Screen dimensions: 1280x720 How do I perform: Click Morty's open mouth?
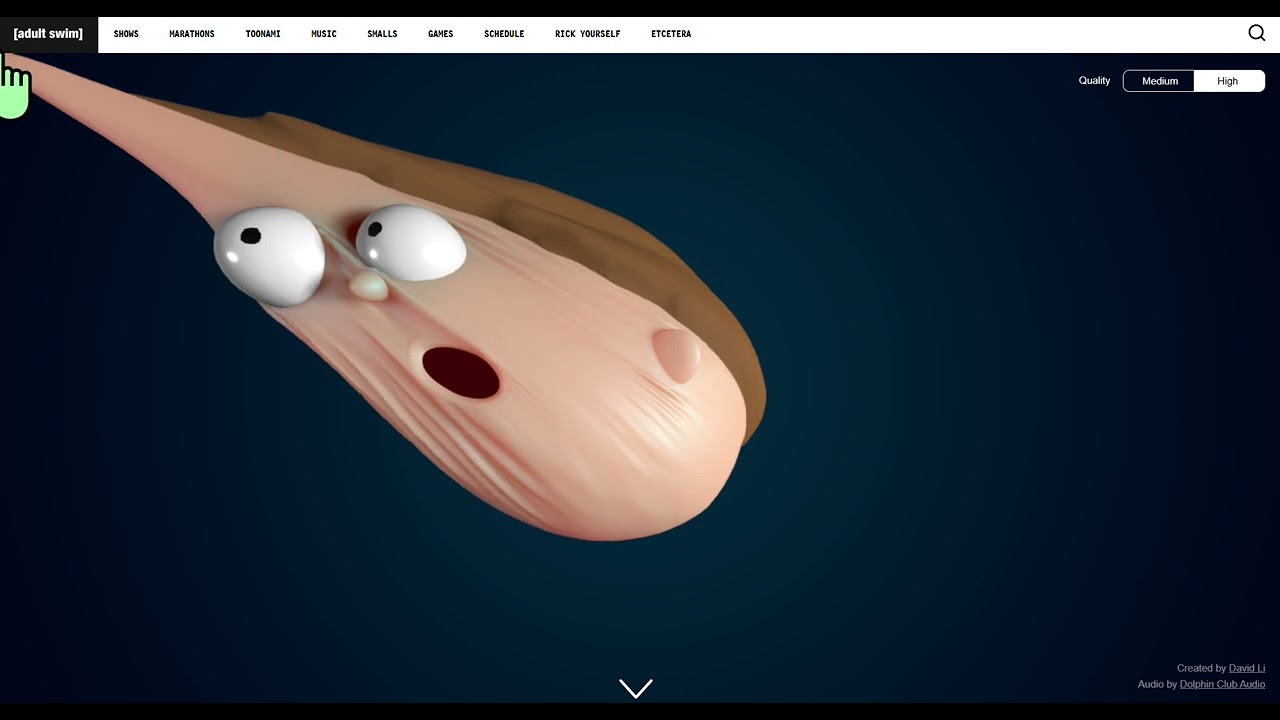461,373
